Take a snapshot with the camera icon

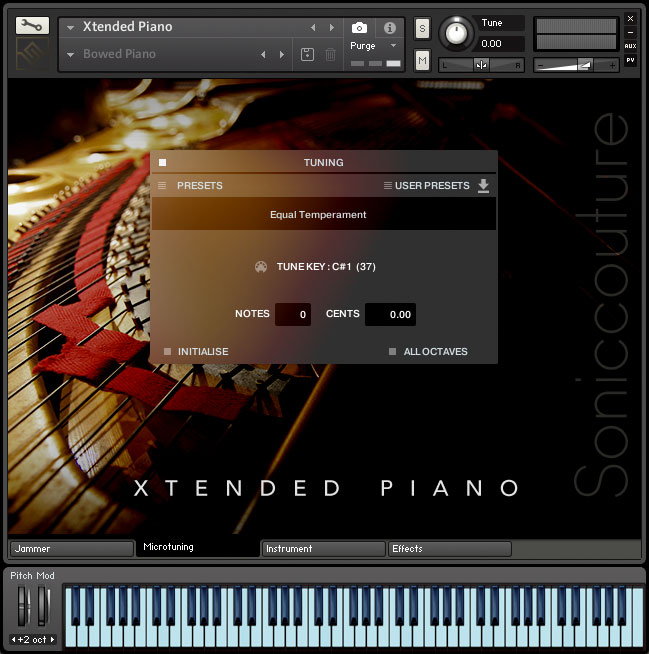[359, 28]
